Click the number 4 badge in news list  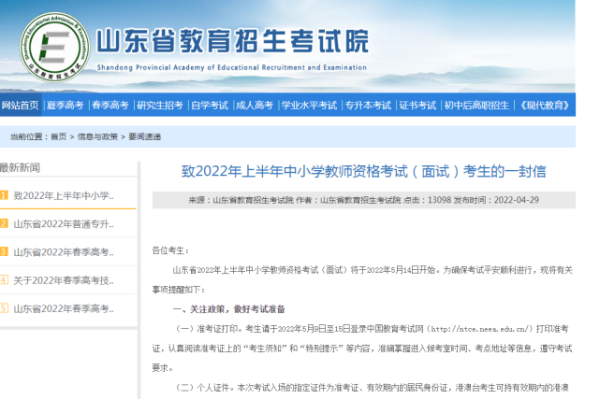tap(4, 280)
